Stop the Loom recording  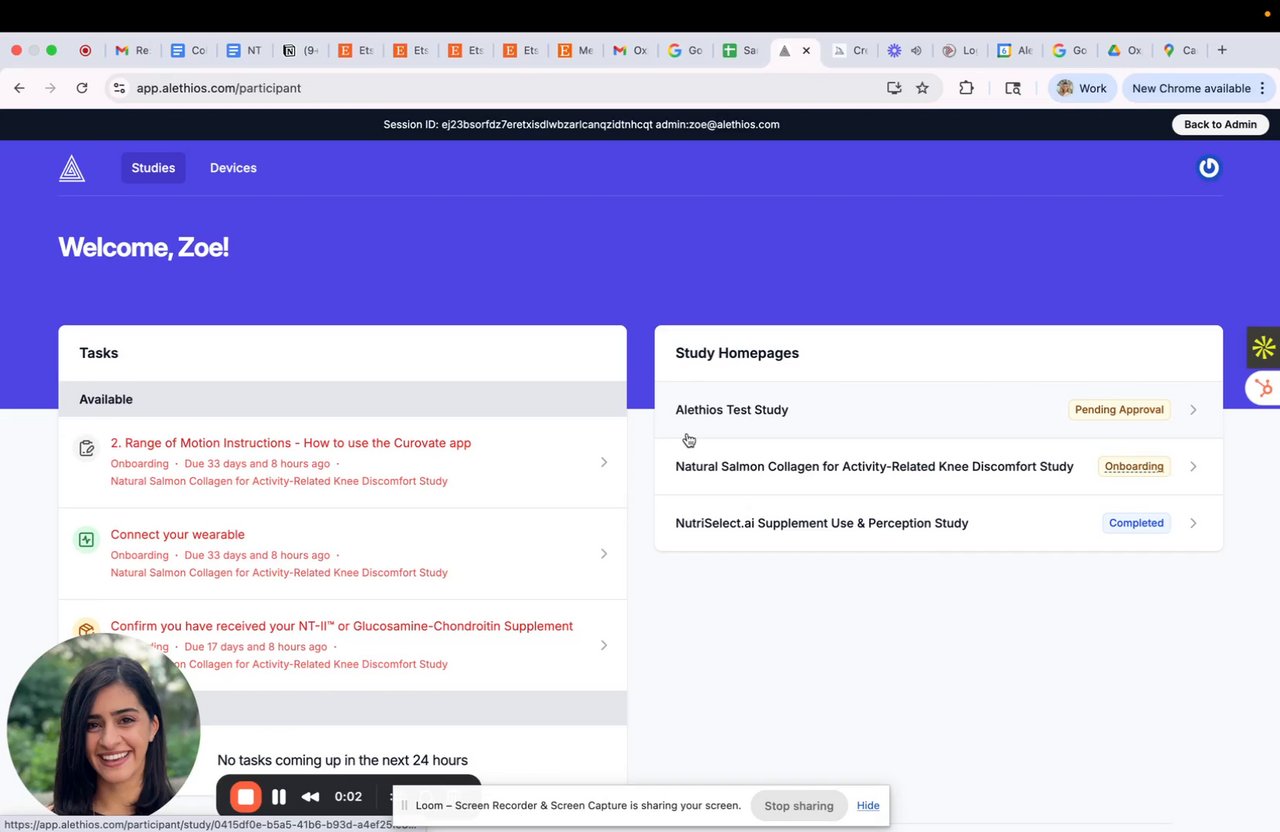[x=245, y=797]
